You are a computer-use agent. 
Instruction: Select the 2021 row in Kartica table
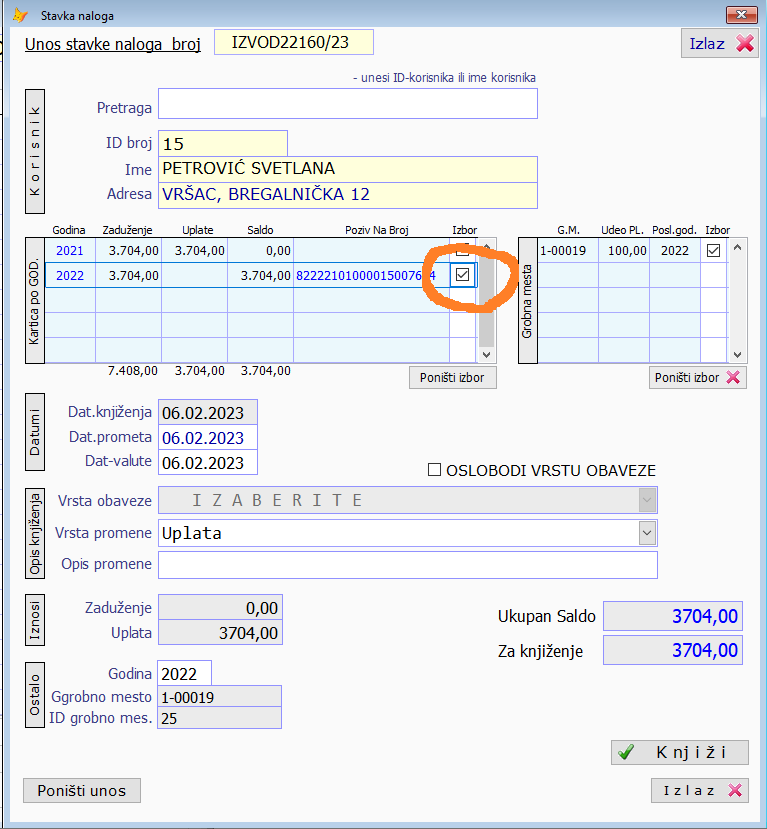coord(70,250)
